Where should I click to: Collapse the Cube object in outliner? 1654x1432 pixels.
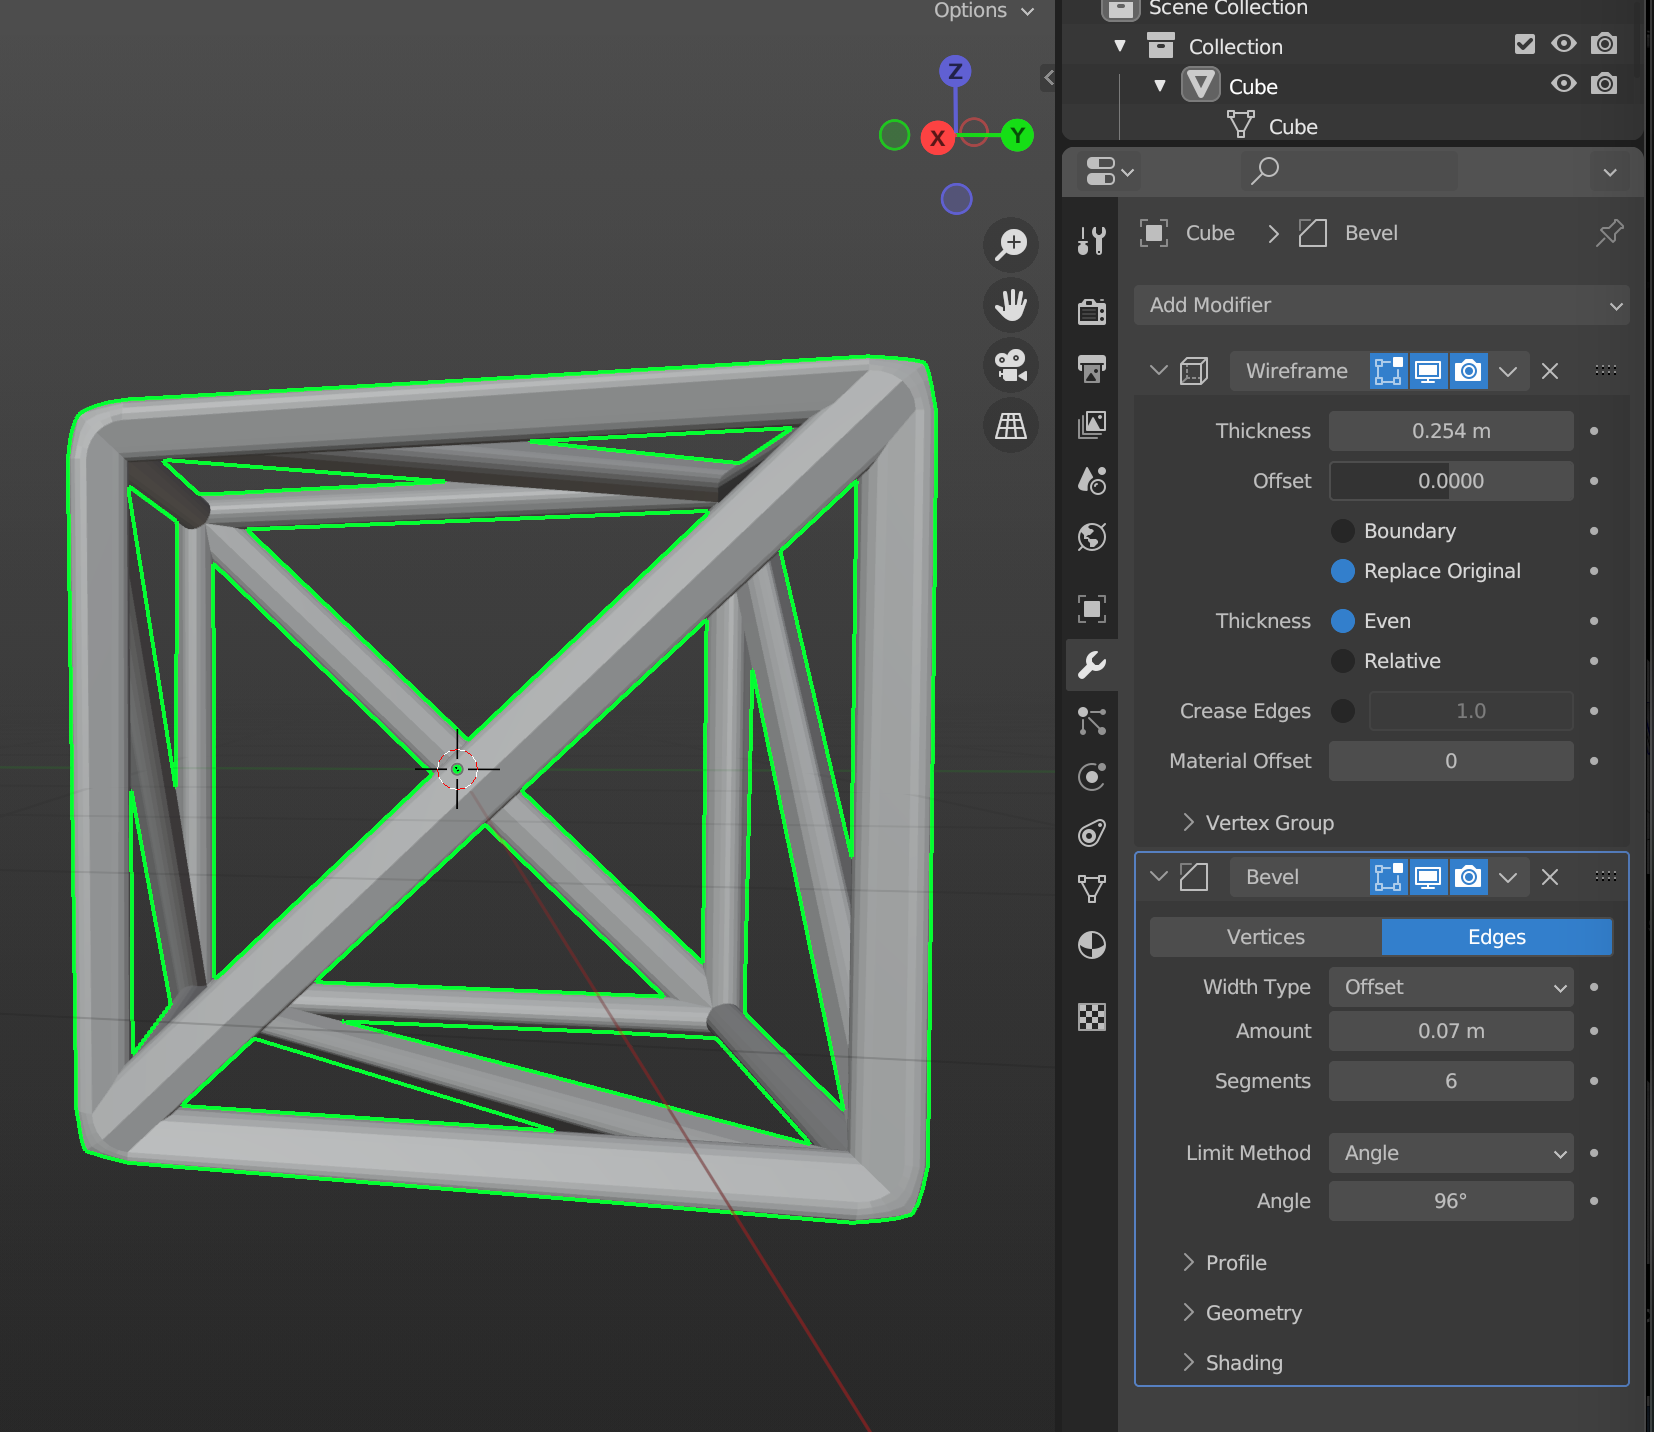[1160, 86]
